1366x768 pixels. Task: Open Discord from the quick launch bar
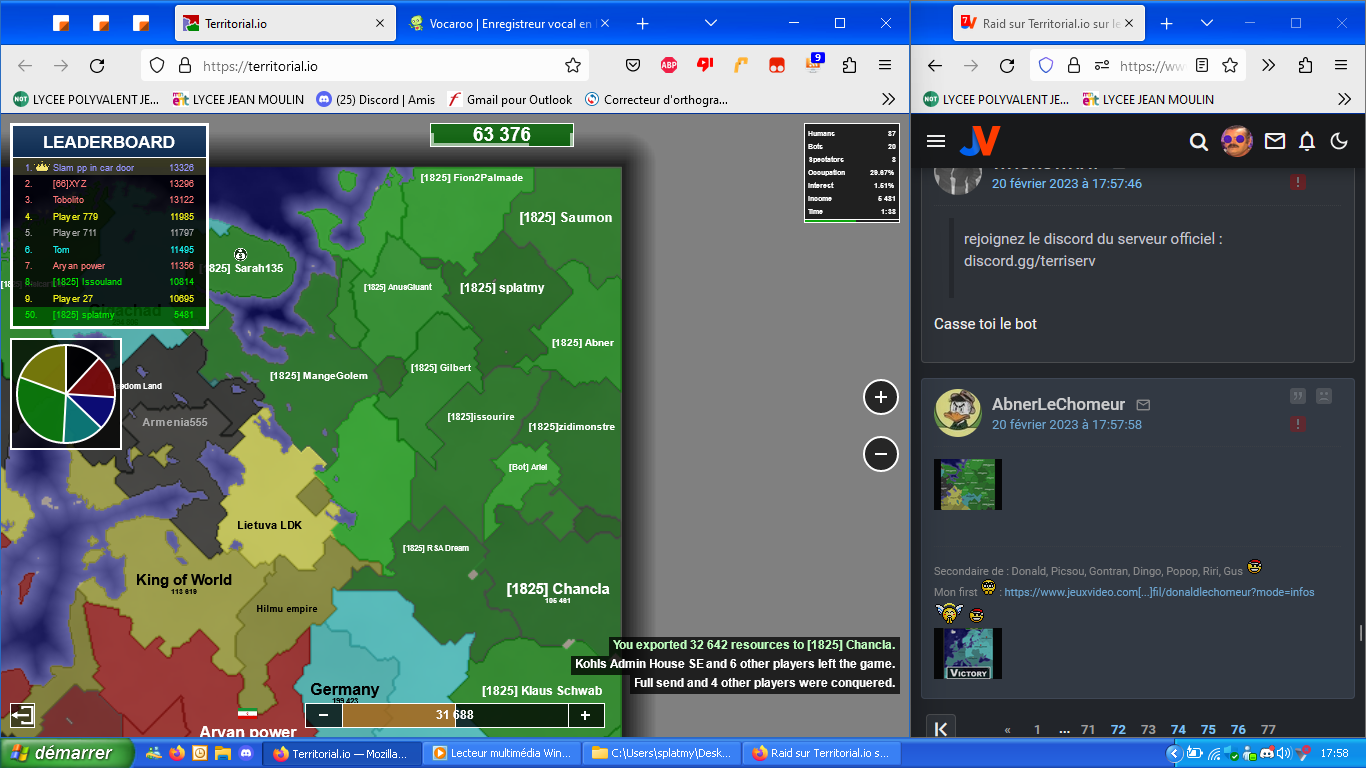point(246,753)
